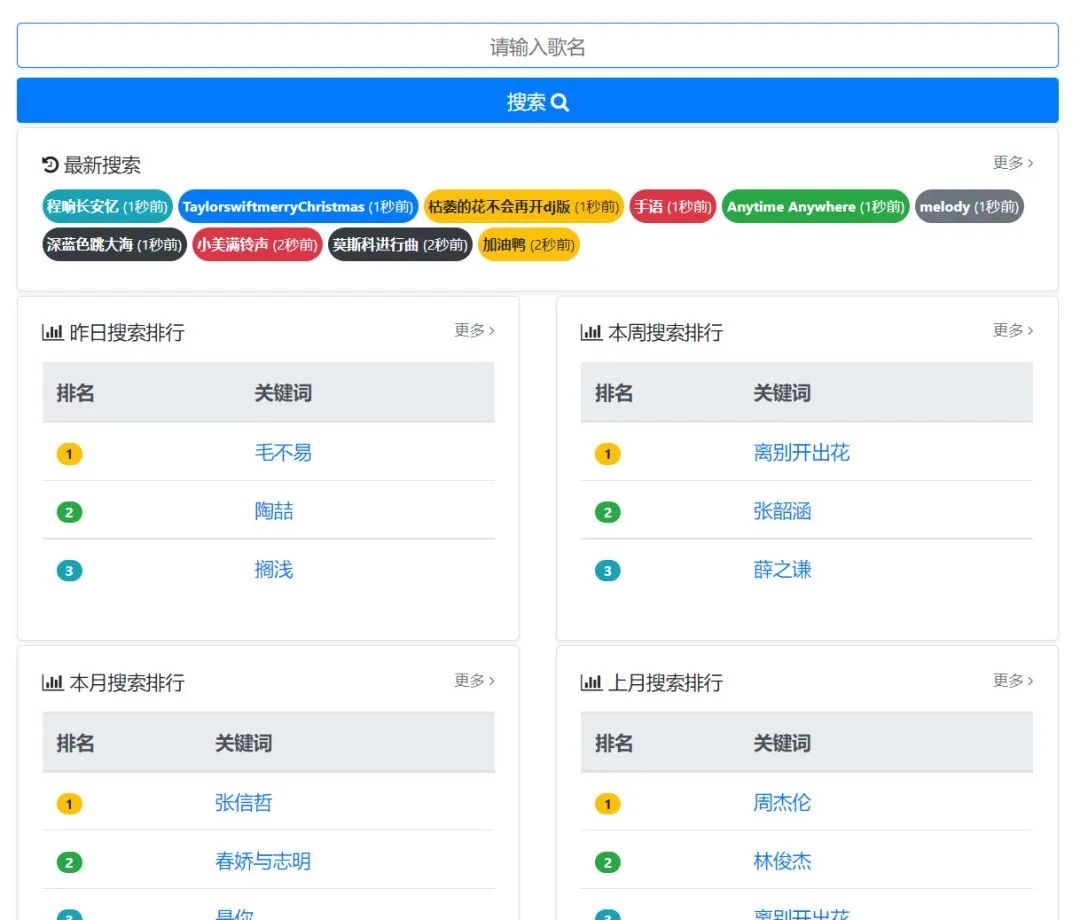Click the chart icon beside 本月搜索排行

pos(52,682)
